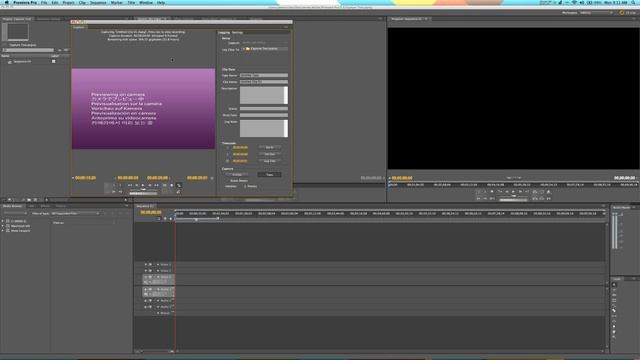Expand first drive in Media Browser tree
Viewport: 640px width, 360px height.
pos(3,221)
